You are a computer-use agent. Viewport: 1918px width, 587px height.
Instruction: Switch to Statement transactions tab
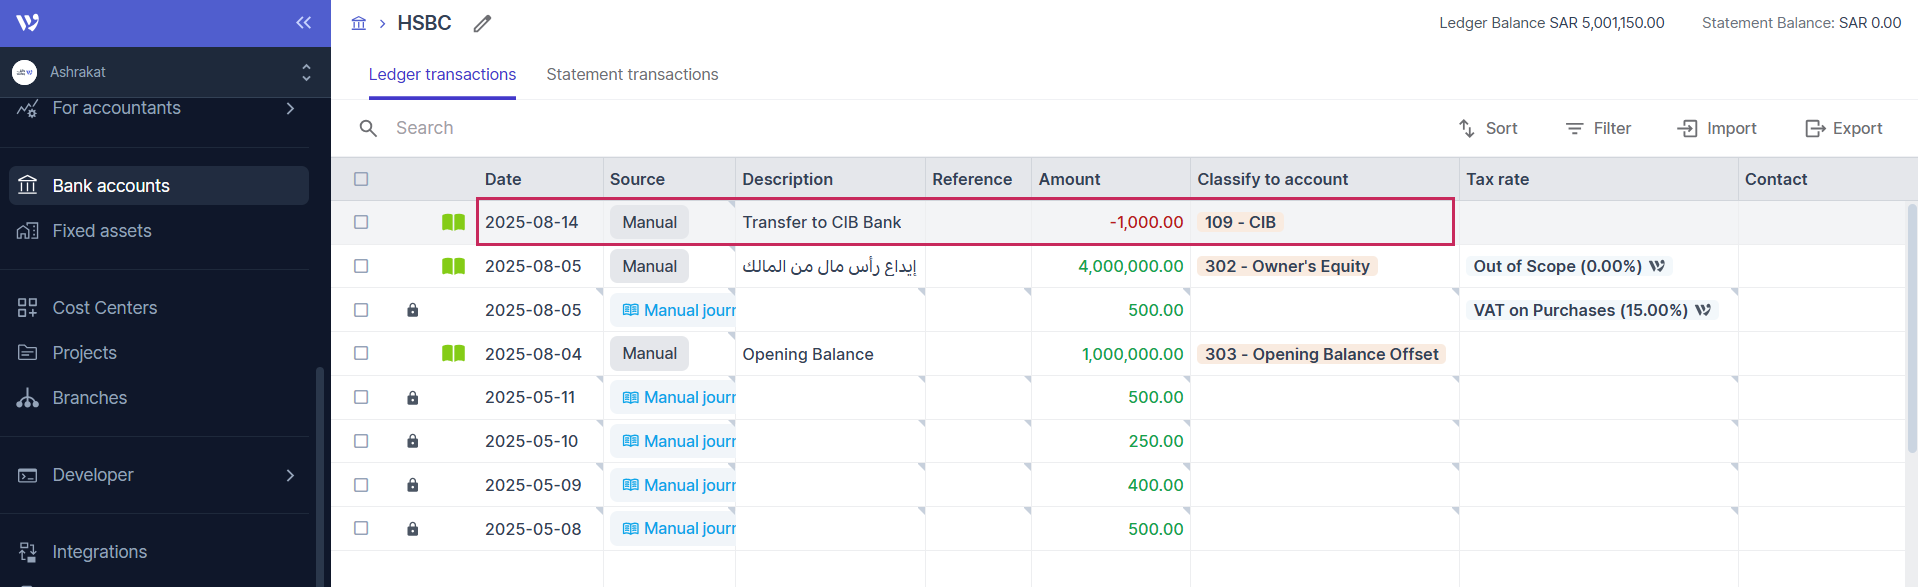[x=632, y=74]
